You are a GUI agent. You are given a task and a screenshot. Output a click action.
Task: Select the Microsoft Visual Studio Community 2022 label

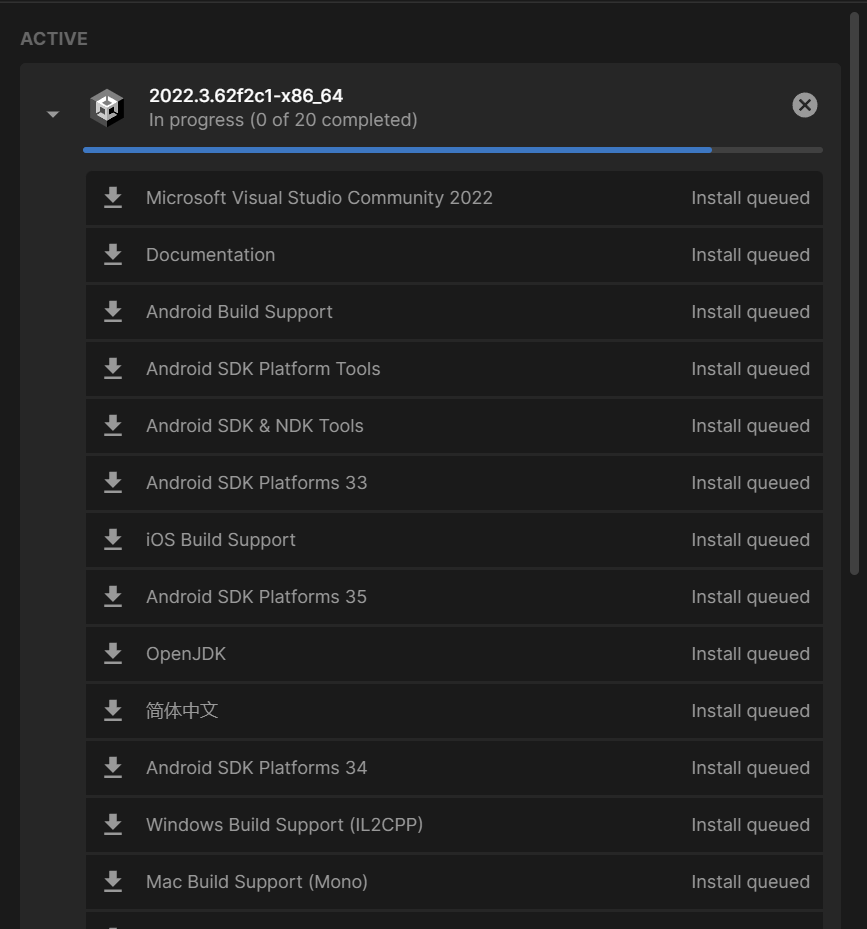pyautogui.click(x=319, y=198)
